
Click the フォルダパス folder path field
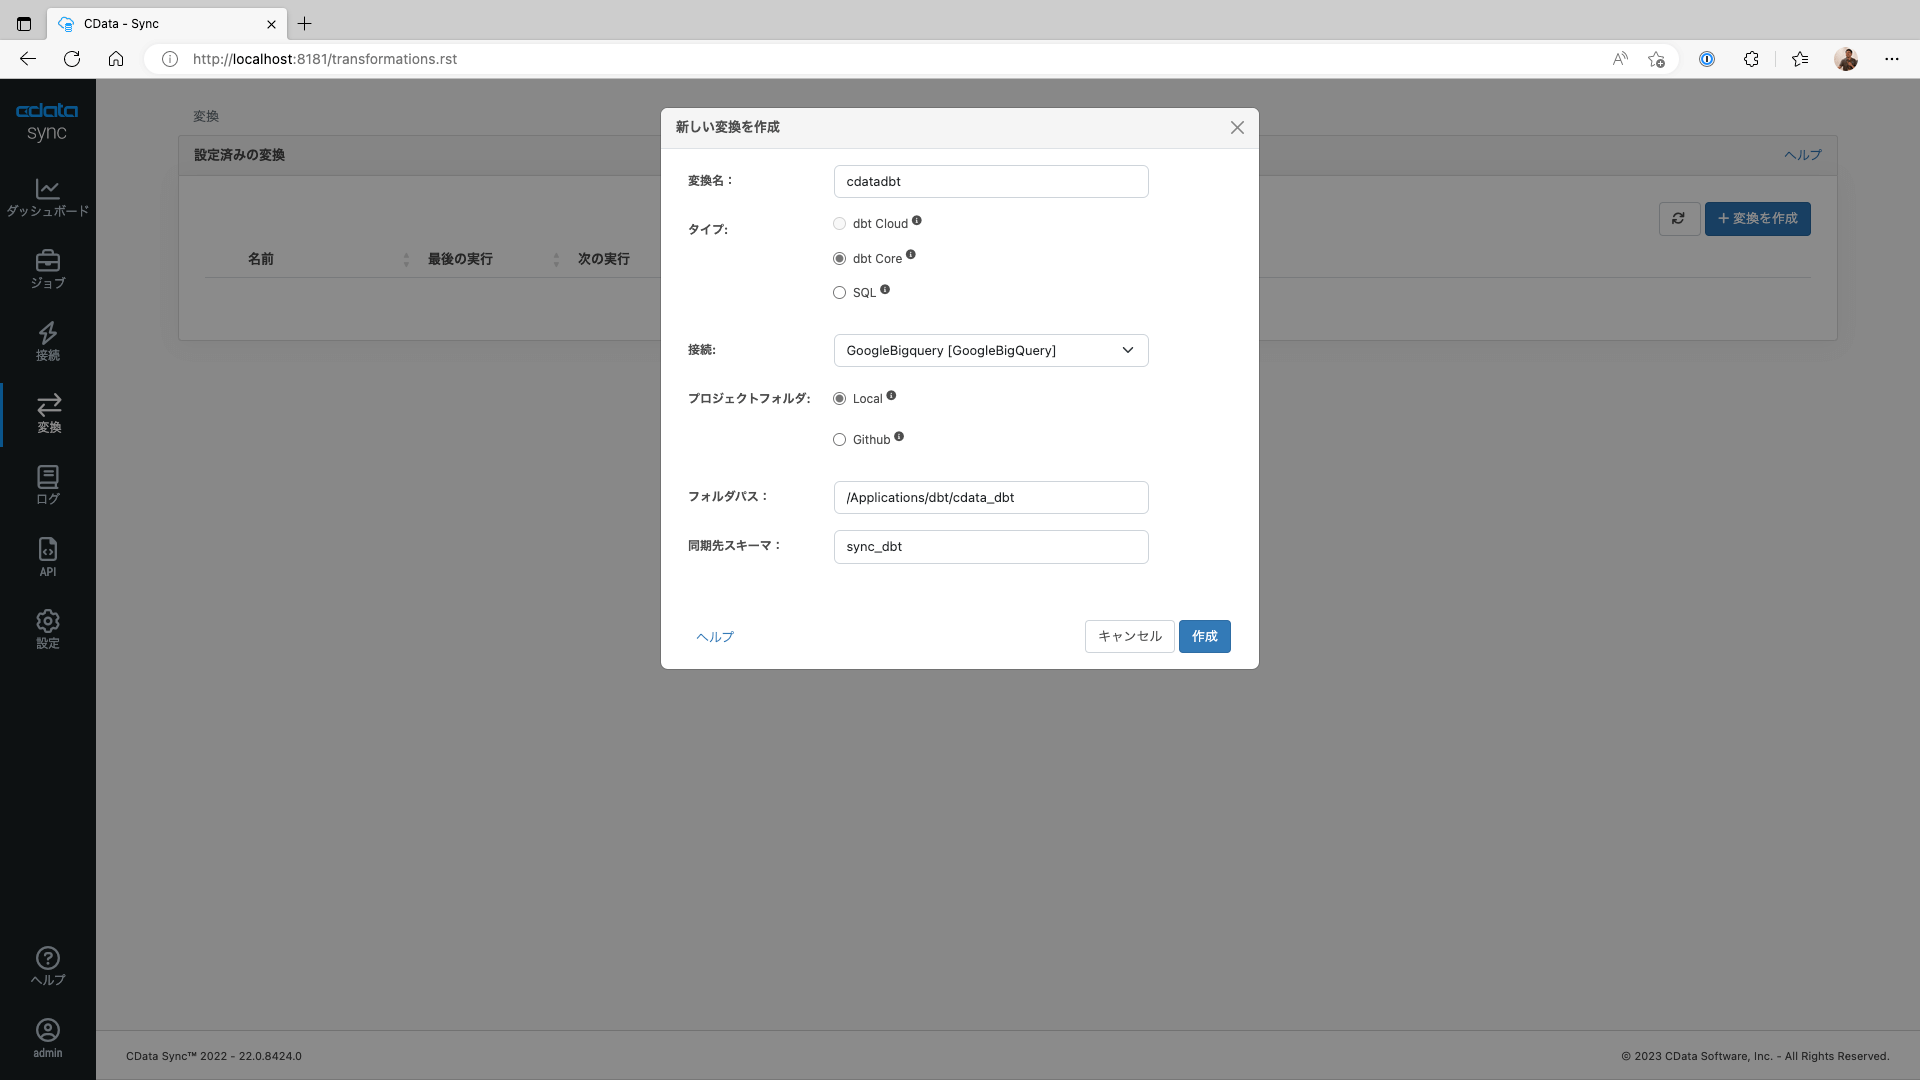pos(990,498)
